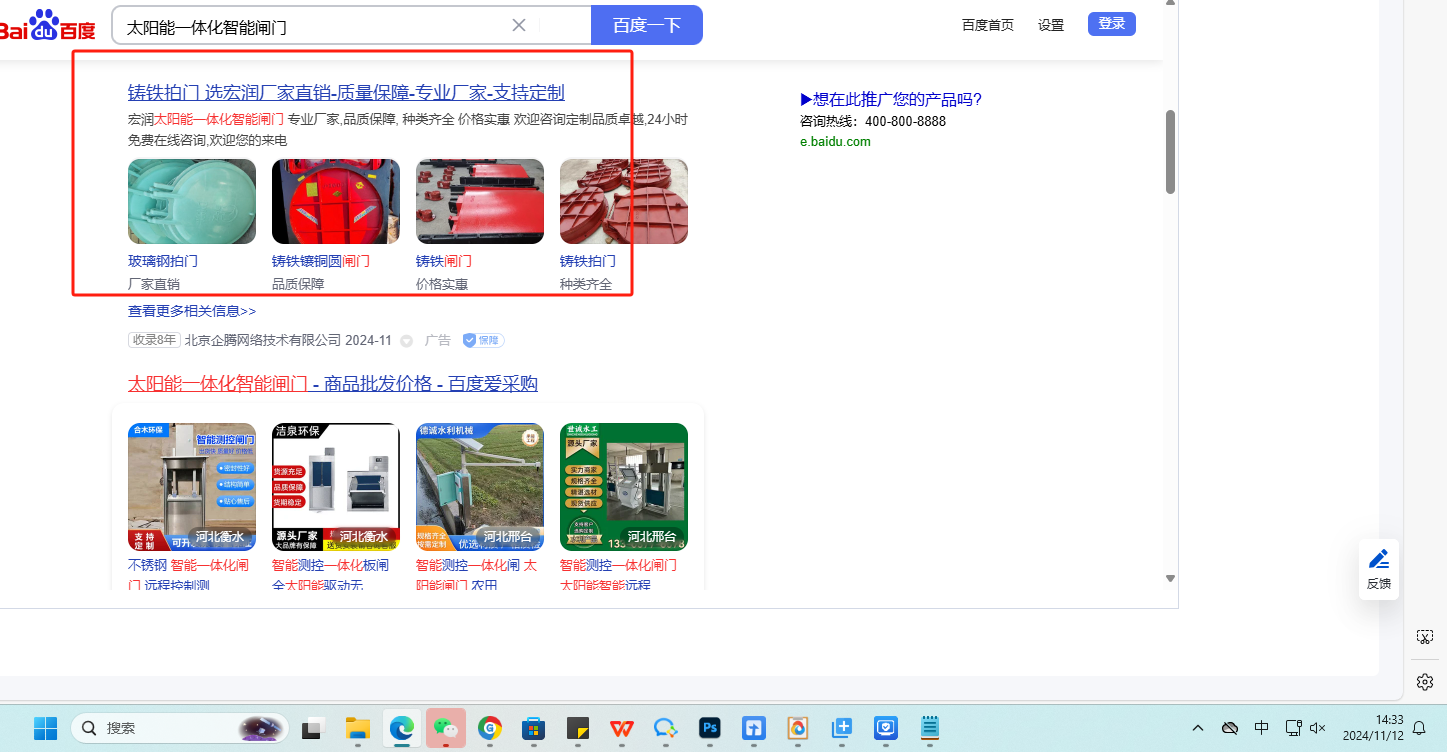Open Photoshop from the taskbar
The image size is (1447, 752).
click(710, 728)
